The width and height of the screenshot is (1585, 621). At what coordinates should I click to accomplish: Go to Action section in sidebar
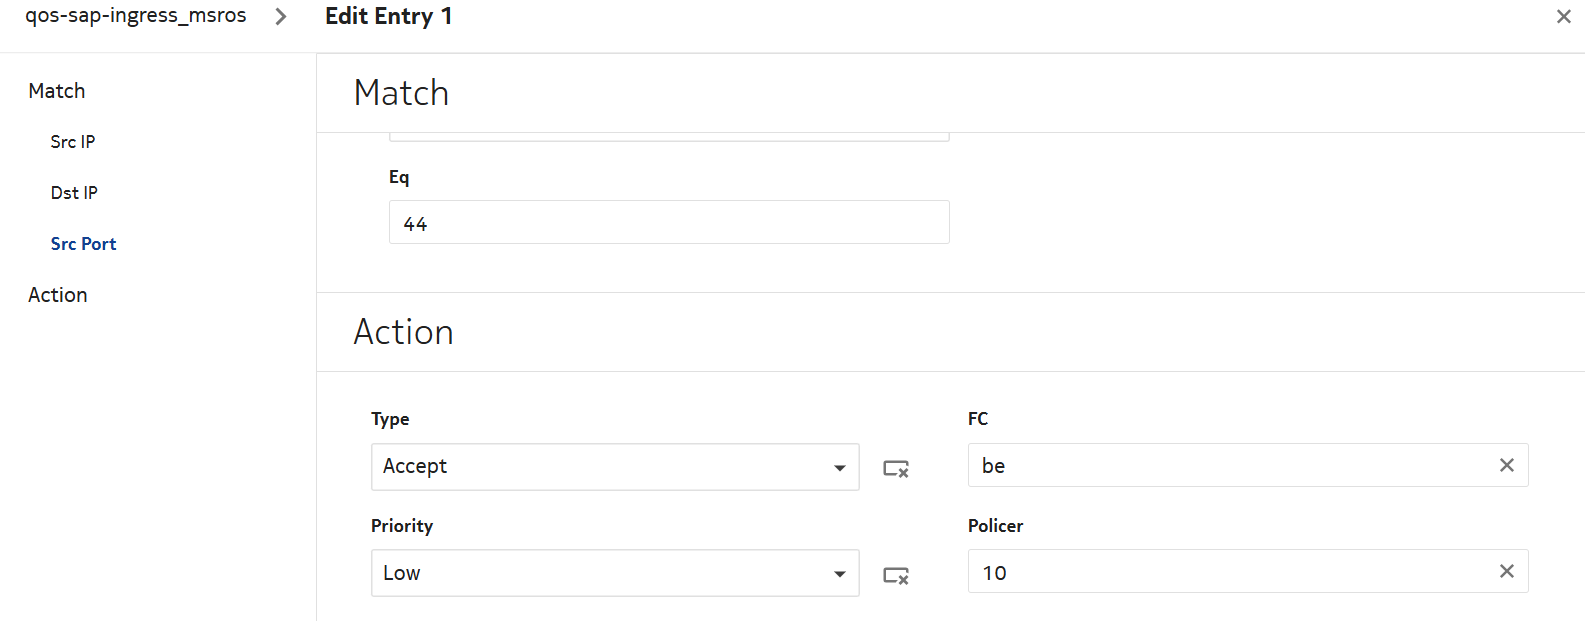[x=58, y=295]
